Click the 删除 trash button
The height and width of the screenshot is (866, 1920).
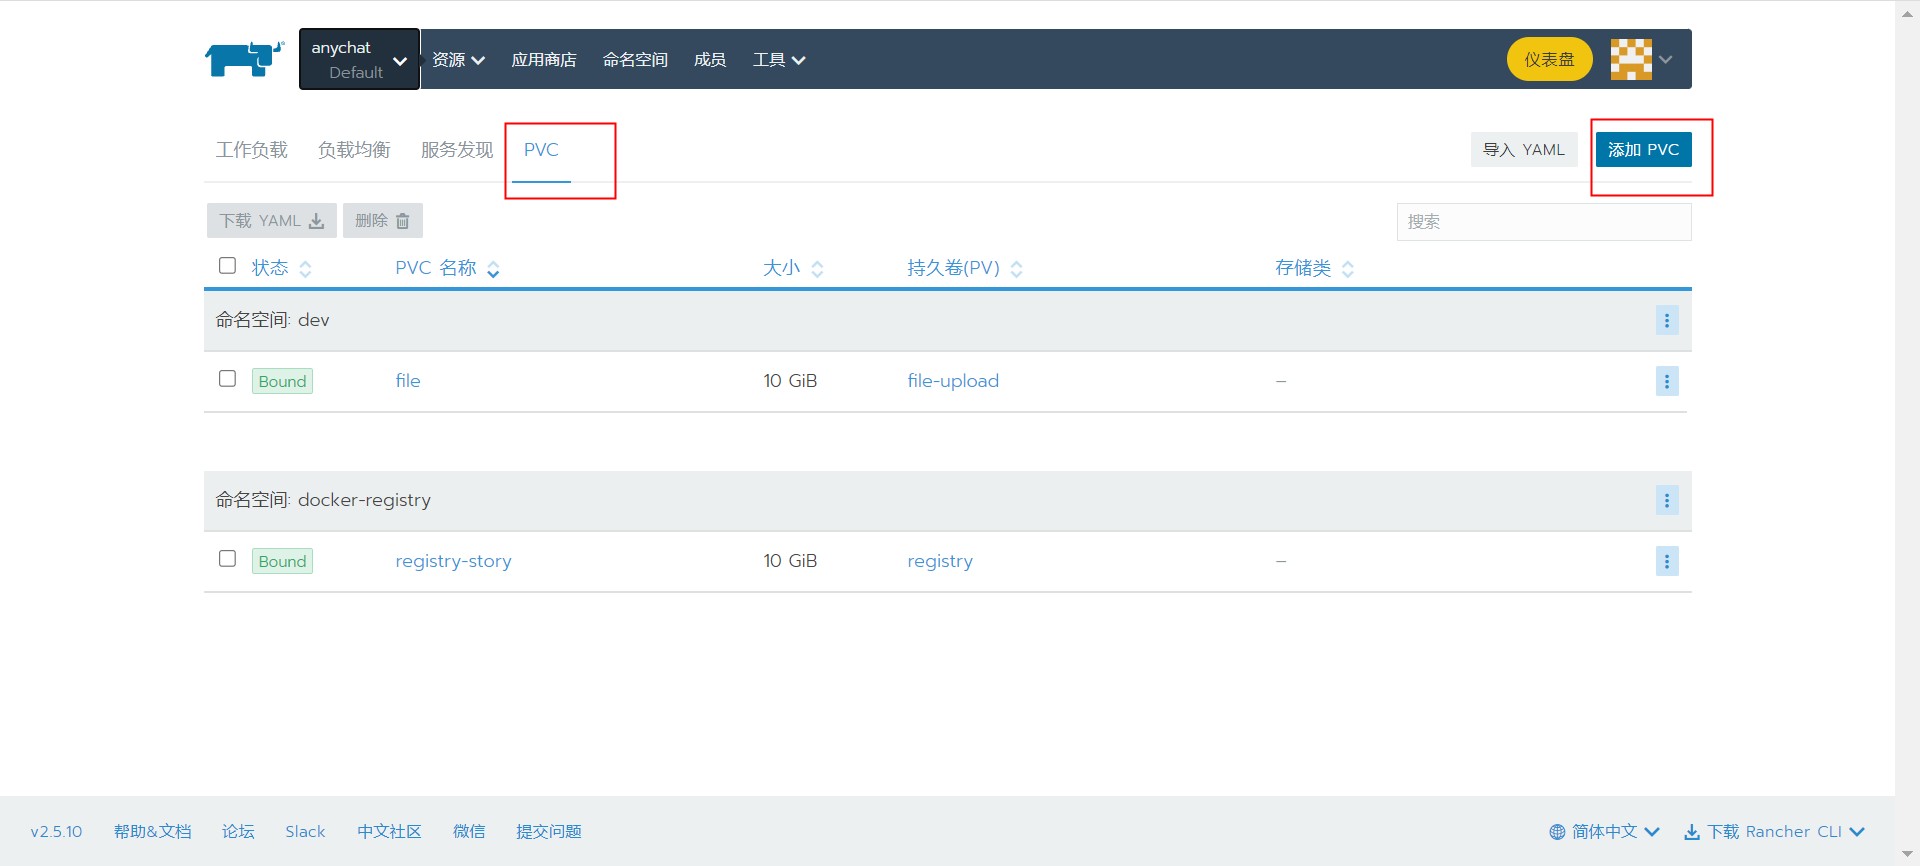(x=382, y=221)
